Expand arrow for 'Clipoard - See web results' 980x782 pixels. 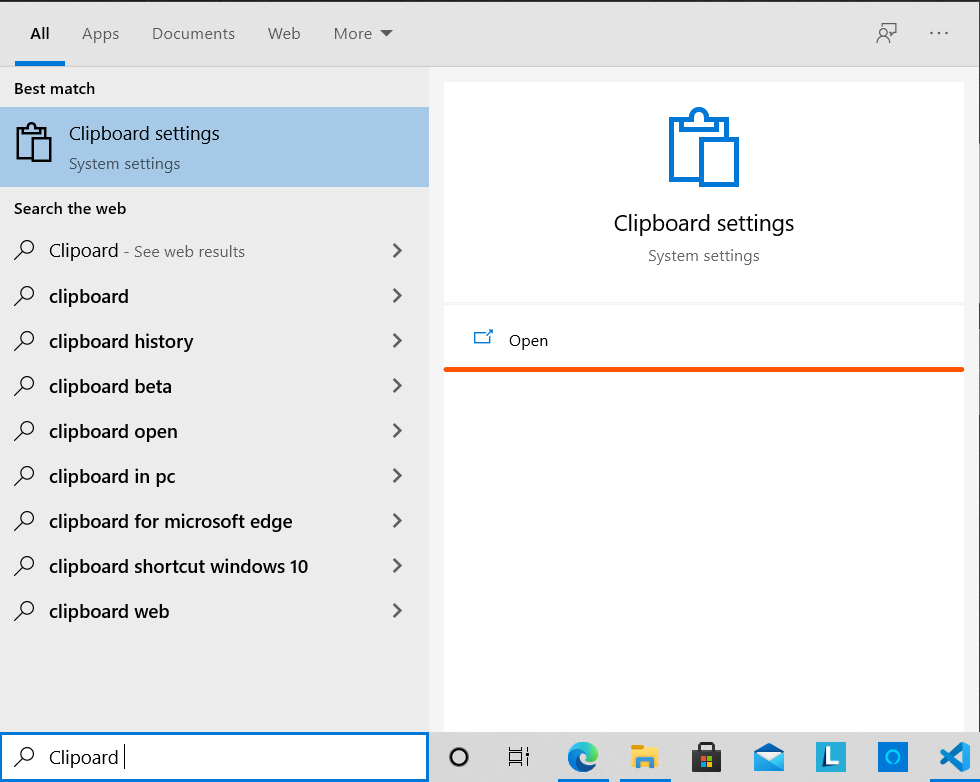point(397,251)
